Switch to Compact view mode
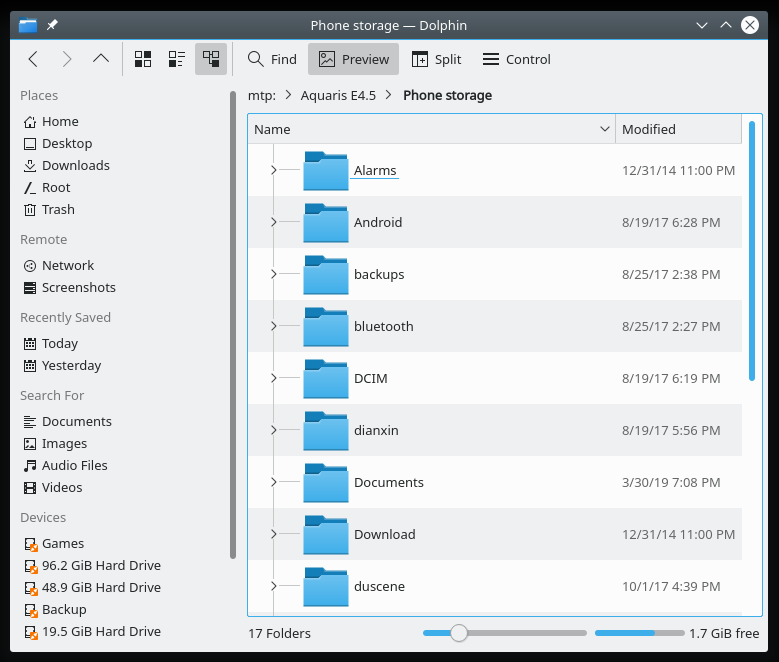 (177, 59)
